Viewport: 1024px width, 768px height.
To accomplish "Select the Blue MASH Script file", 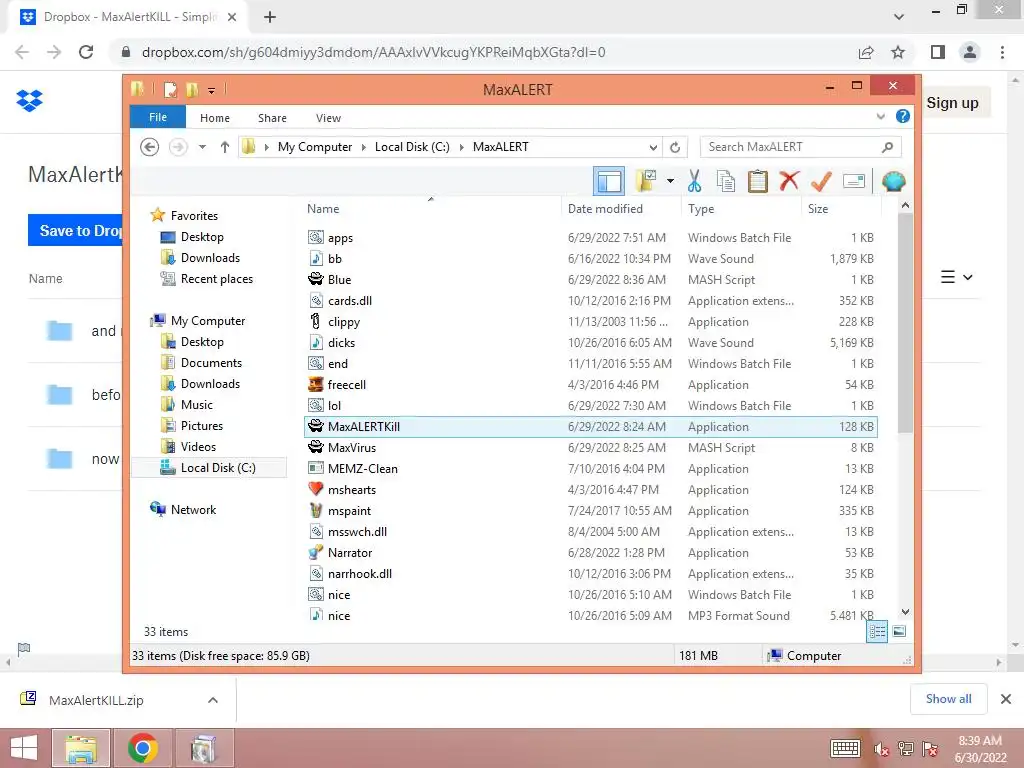I will pos(591,280).
